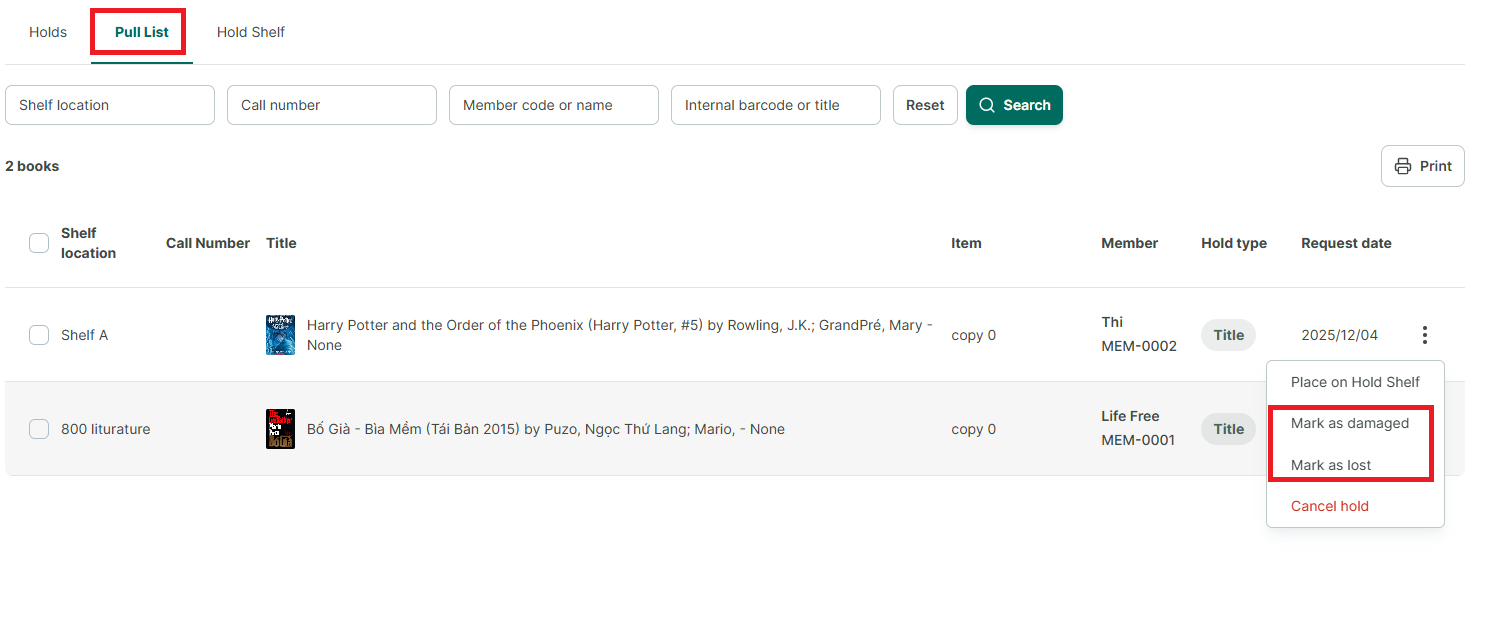This screenshot has width=1502, height=642.
Task: Print the pull list
Action: [1423, 166]
